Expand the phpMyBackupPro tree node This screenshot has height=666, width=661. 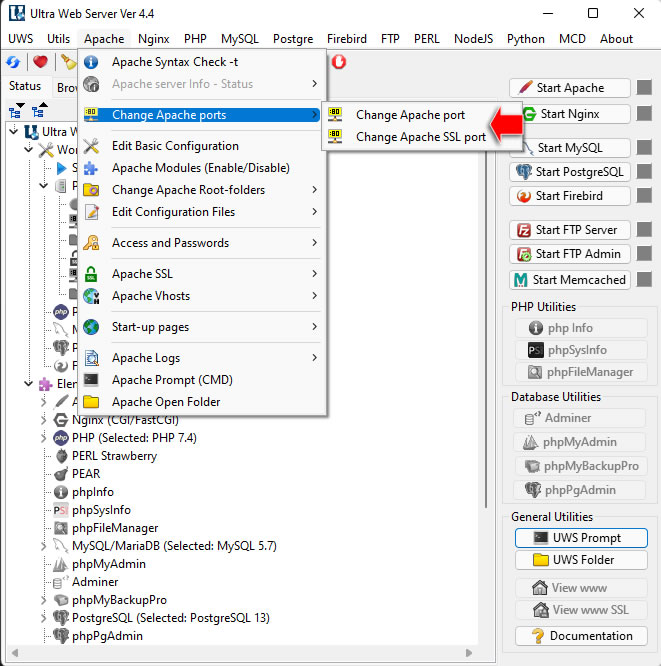pyautogui.click(x=44, y=600)
